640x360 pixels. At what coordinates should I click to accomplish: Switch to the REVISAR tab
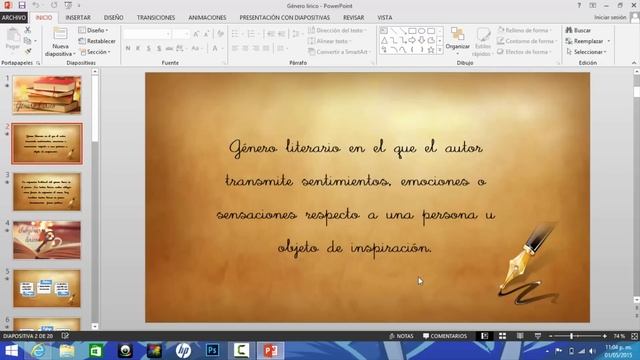353,18
